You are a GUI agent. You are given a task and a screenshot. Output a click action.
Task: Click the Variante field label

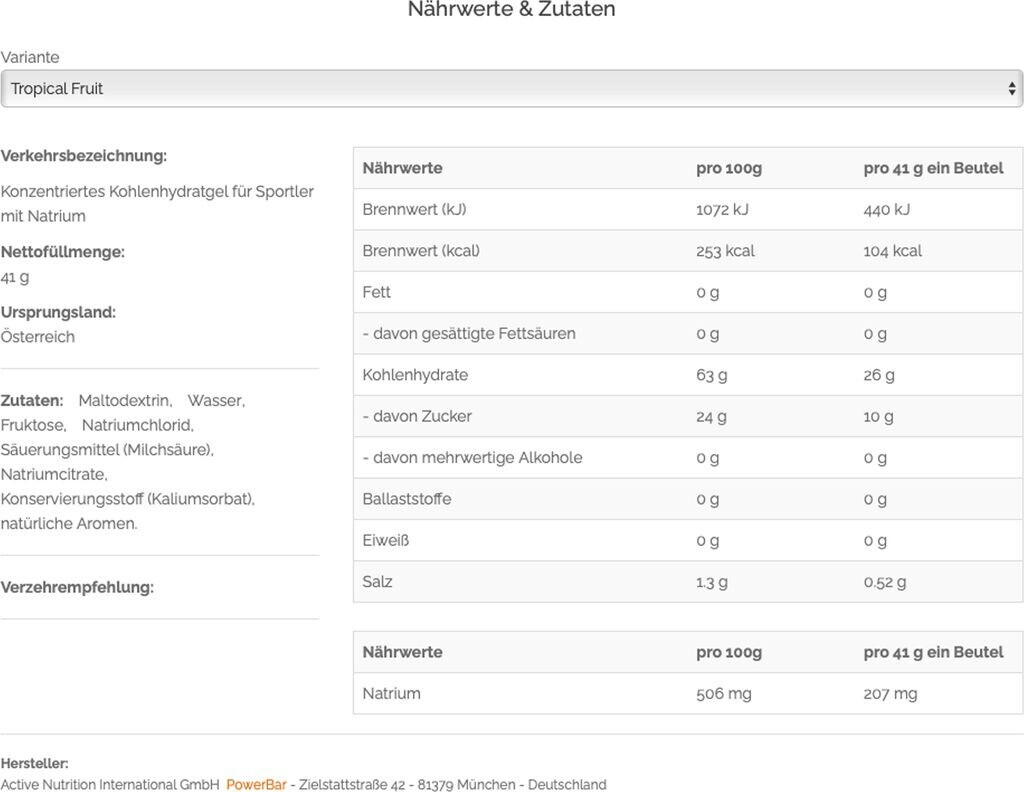click(x=30, y=58)
